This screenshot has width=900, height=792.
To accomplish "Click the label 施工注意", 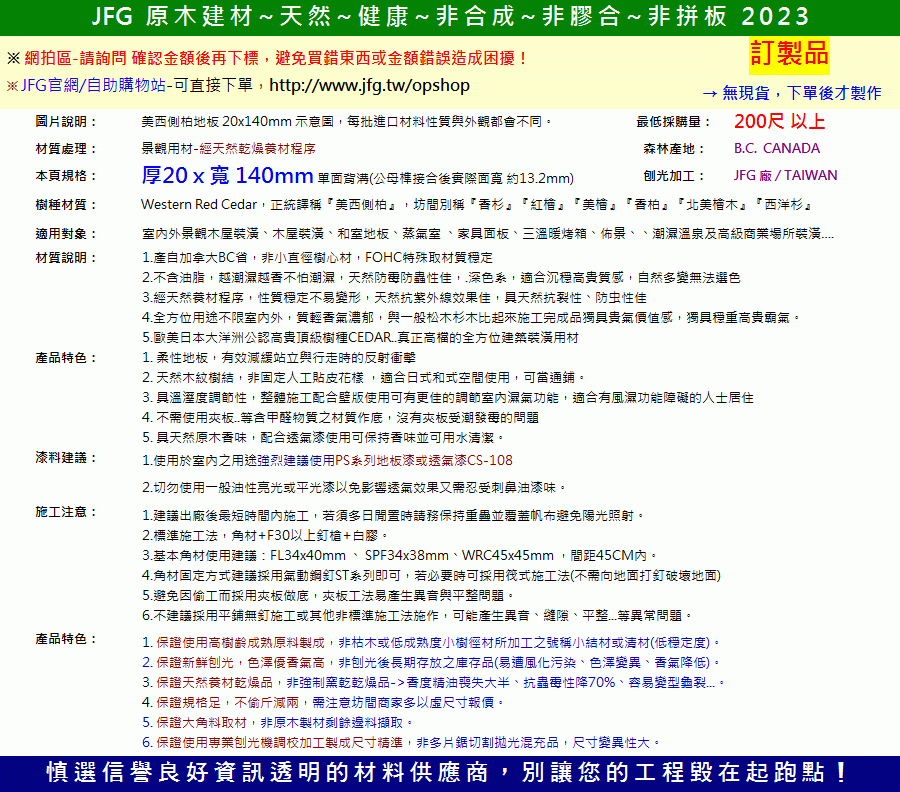I will [x=65, y=512].
